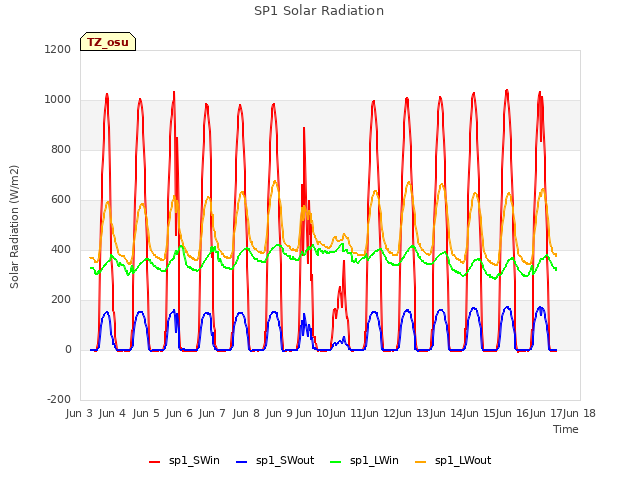Viewport: 640px width, 480px height.
Task: Click the -200 y-axis tick label
Action: tap(59, 399)
